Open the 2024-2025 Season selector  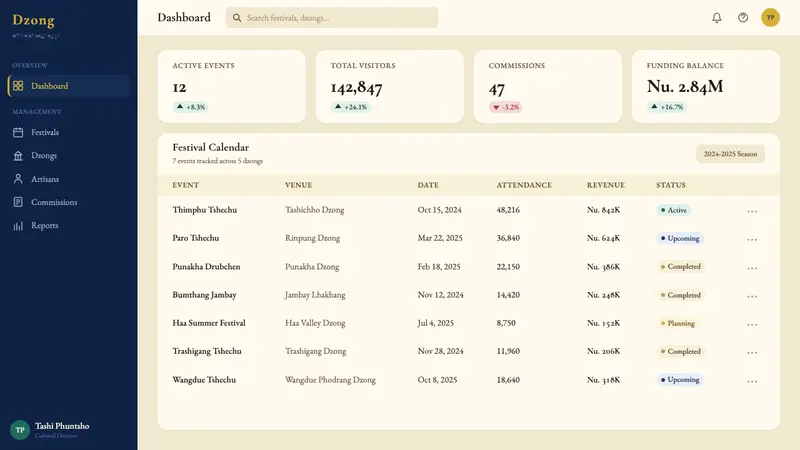(730, 154)
